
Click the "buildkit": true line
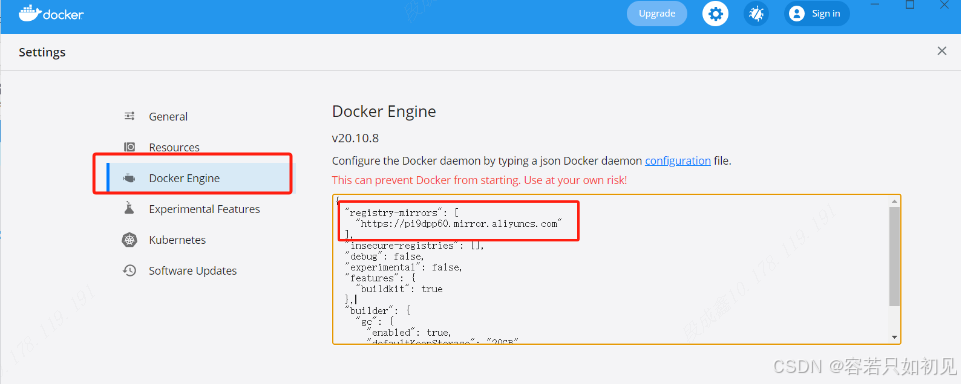pyautogui.click(x=399, y=289)
